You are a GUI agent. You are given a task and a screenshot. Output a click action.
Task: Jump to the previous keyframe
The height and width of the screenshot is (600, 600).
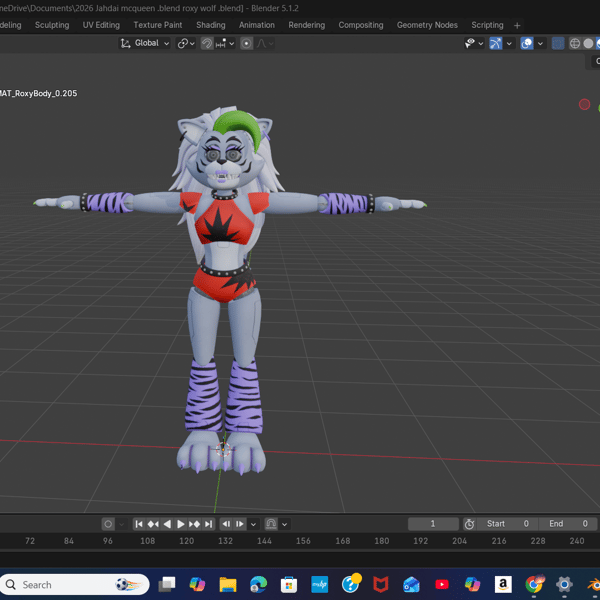(x=153, y=524)
